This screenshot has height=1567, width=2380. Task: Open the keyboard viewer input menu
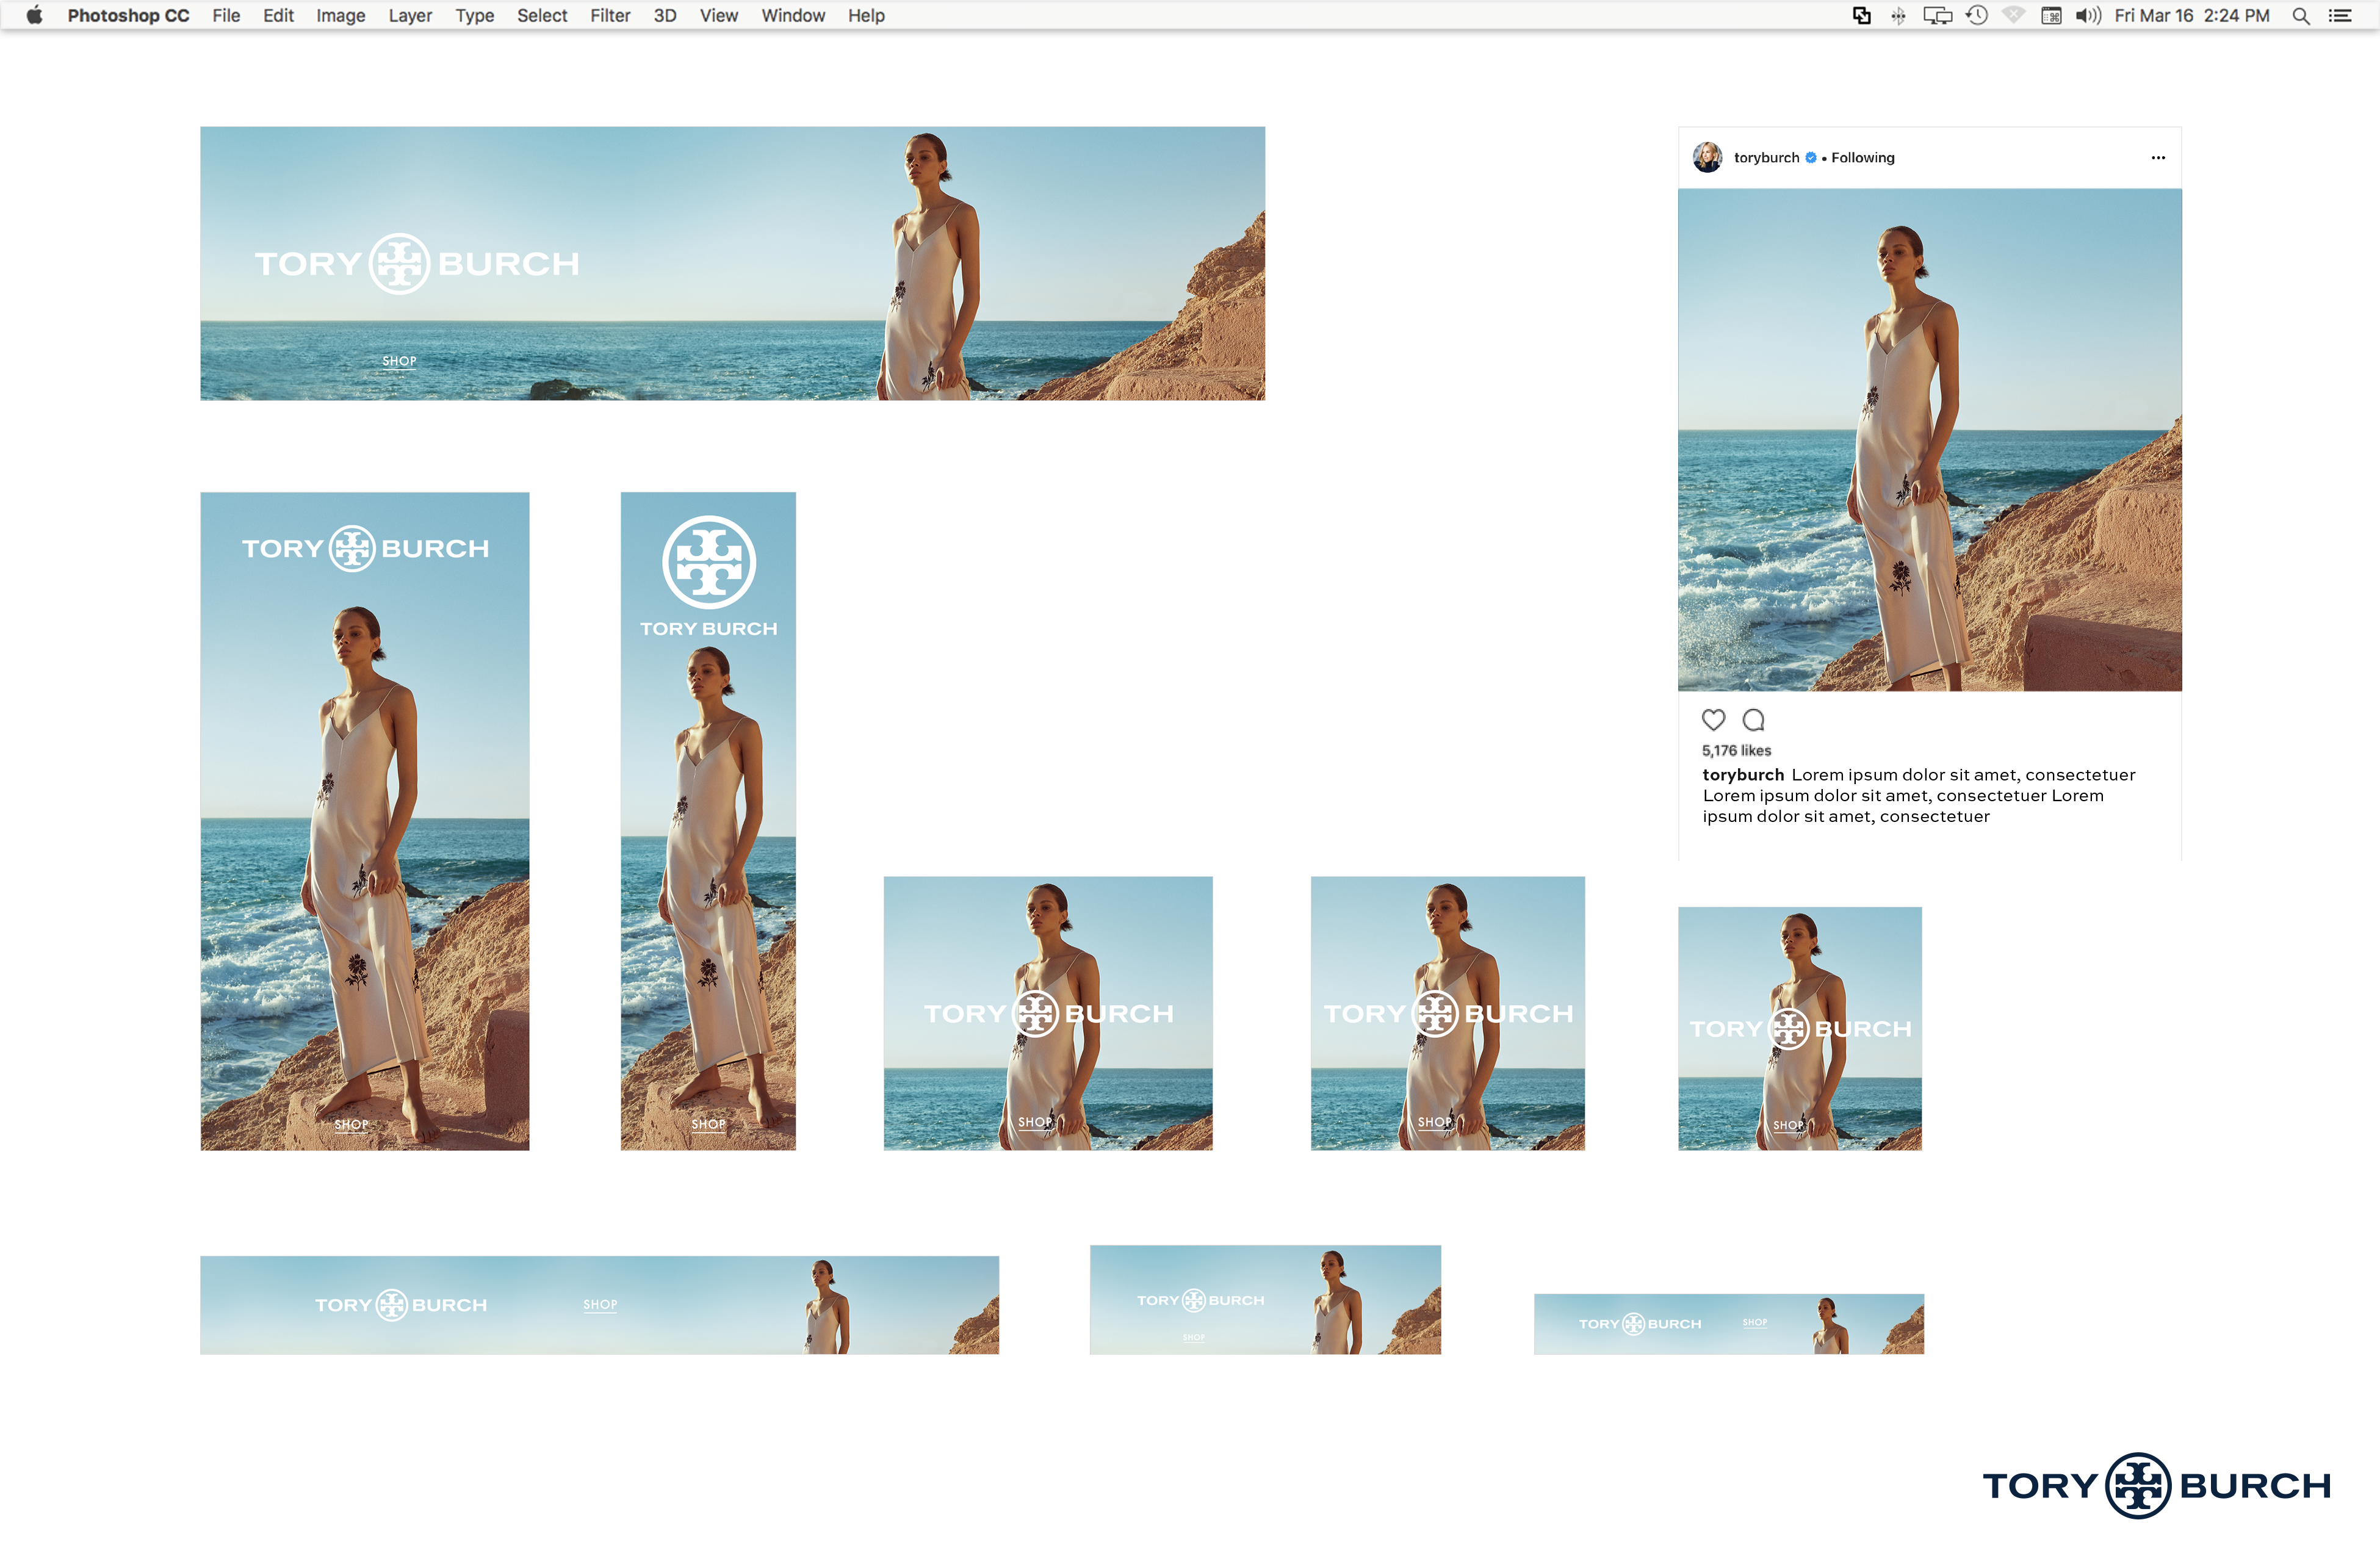[x=2051, y=15]
